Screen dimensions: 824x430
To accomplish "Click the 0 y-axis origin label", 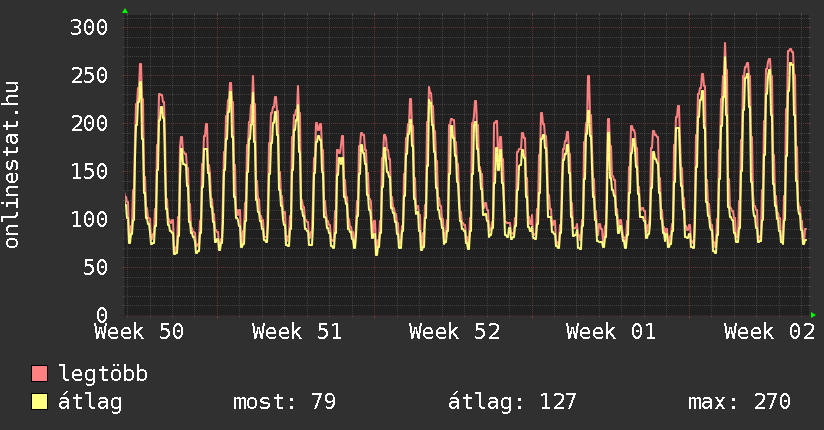I will coord(101,314).
